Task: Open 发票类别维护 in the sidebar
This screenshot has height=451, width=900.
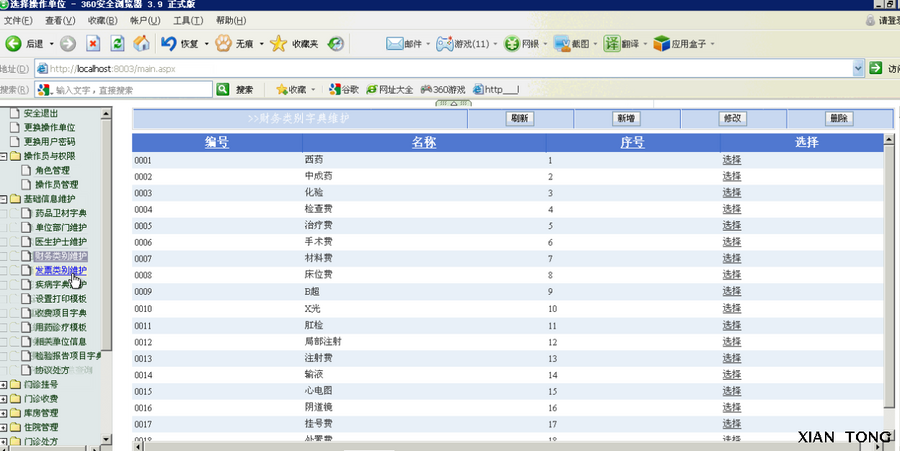Action: tap(61, 270)
